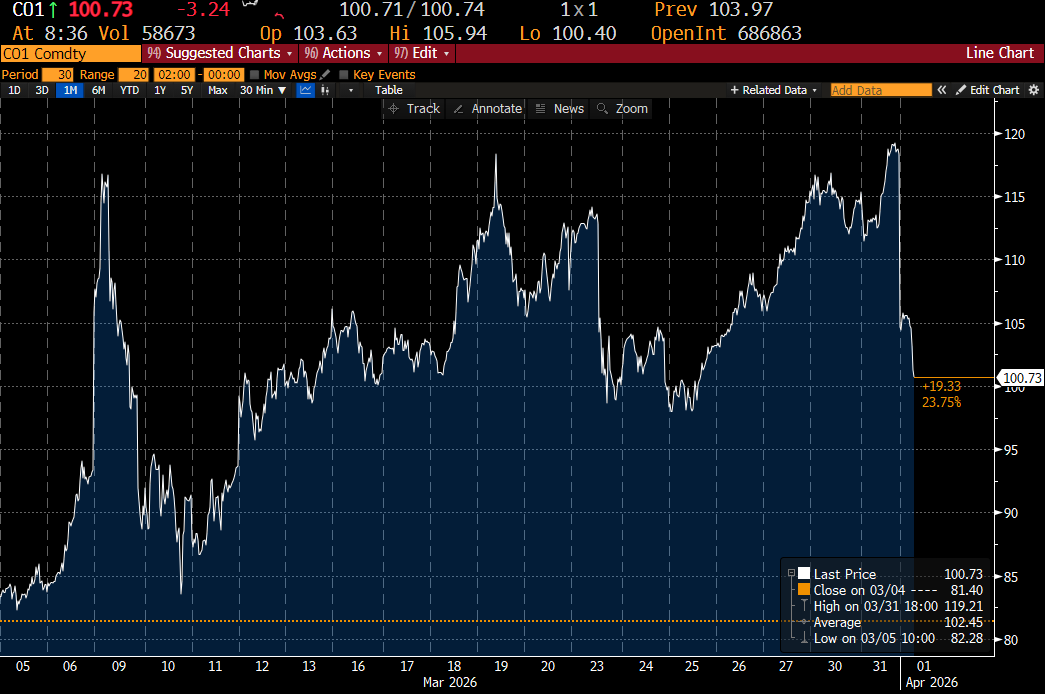Click the Last Price white color swatch
1045x694 pixels.
[804, 573]
